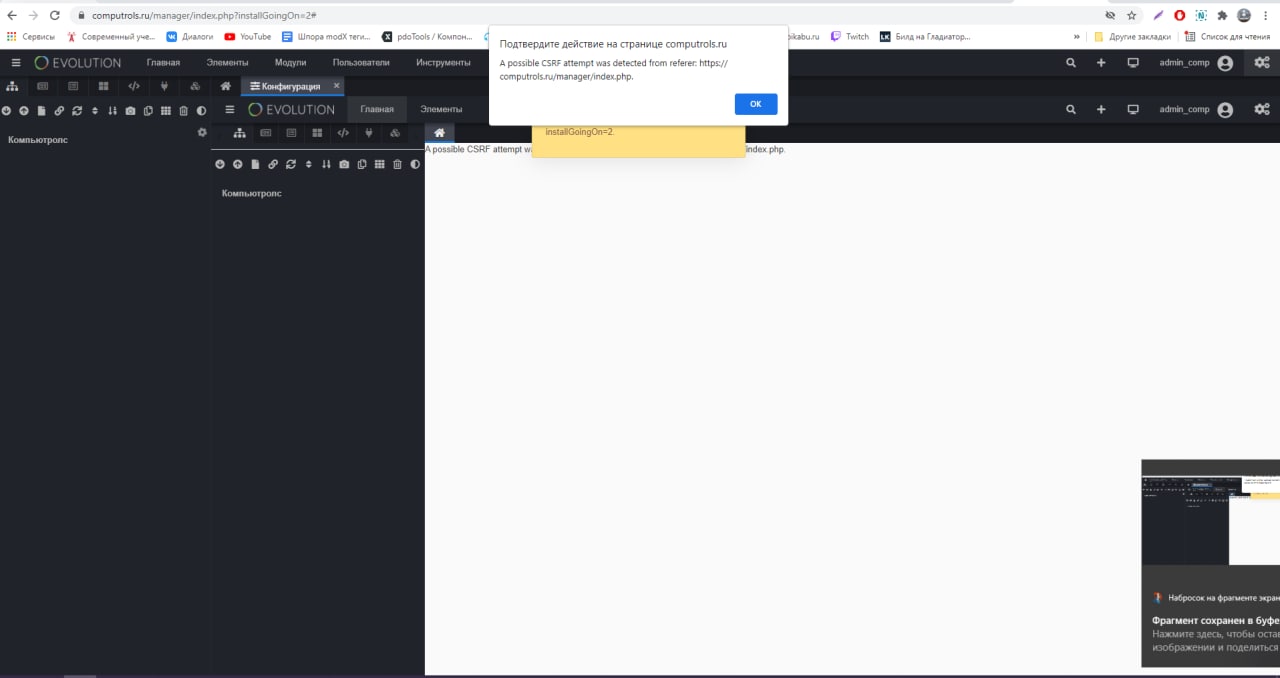The image size is (1280, 678).
Task: Select plug plugins tab in inner sidebar
Action: [369, 133]
